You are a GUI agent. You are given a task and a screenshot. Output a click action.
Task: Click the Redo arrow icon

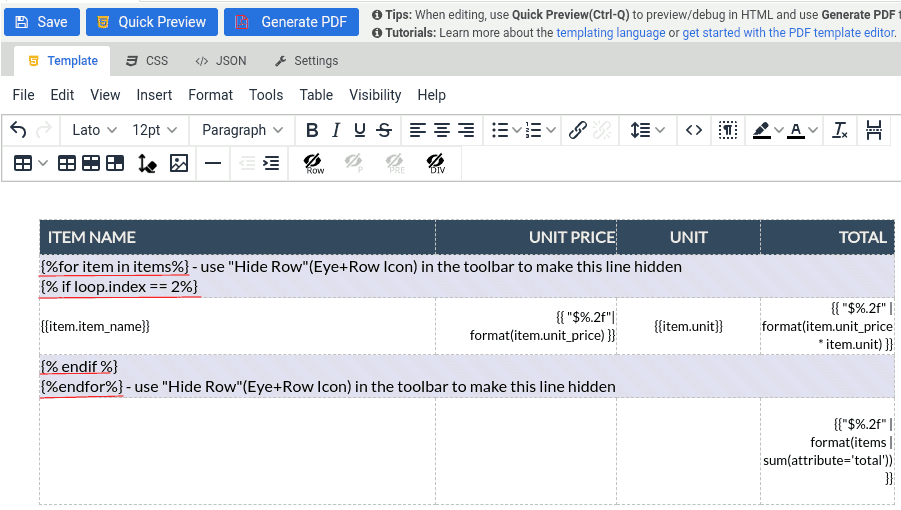44,130
